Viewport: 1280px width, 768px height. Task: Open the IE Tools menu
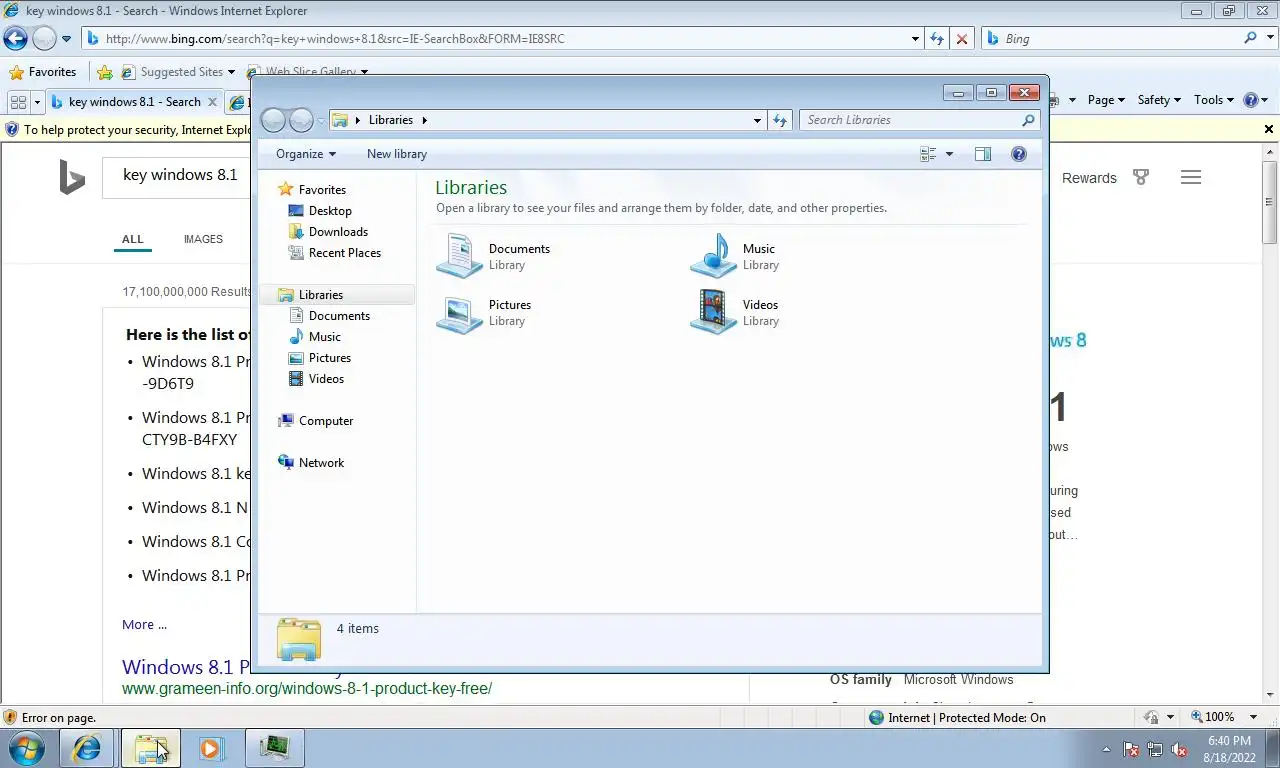(1214, 100)
